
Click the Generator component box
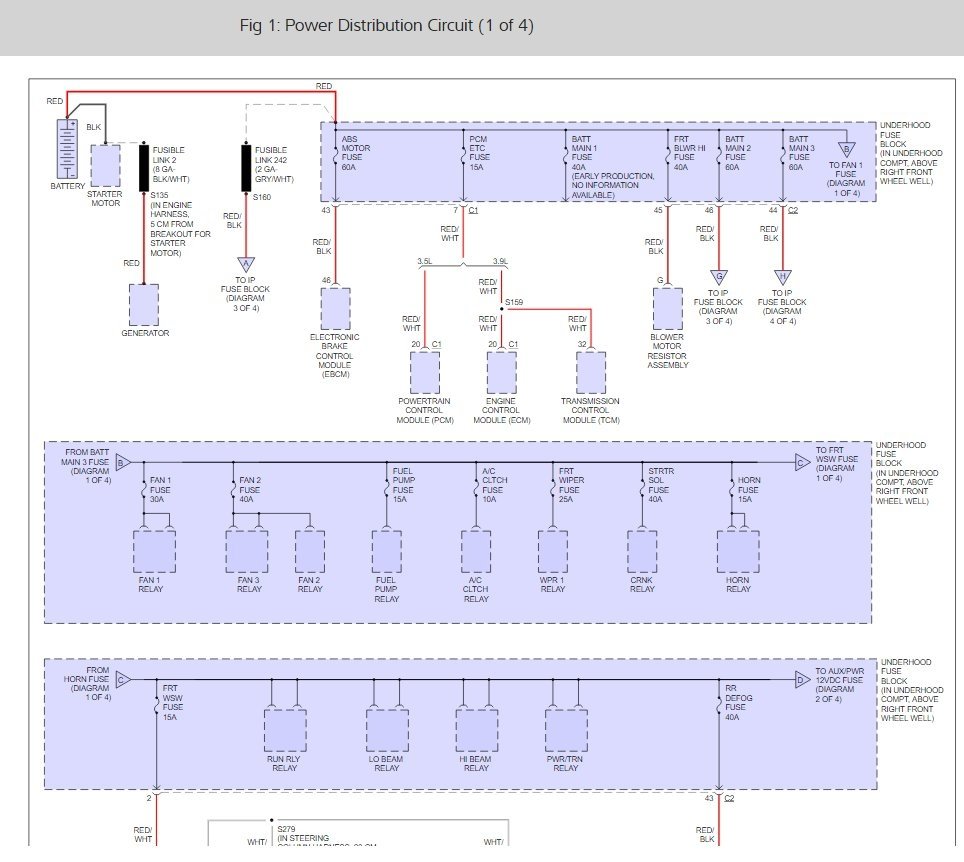pyautogui.click(x=144, y=305)
